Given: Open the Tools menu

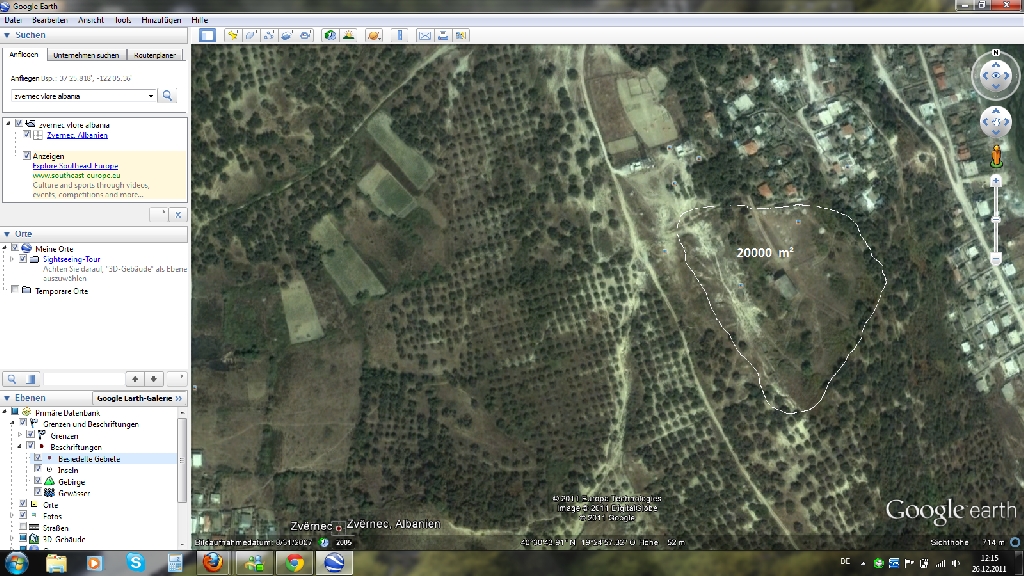Looking at the screenshot, I should tap(122, 20).
